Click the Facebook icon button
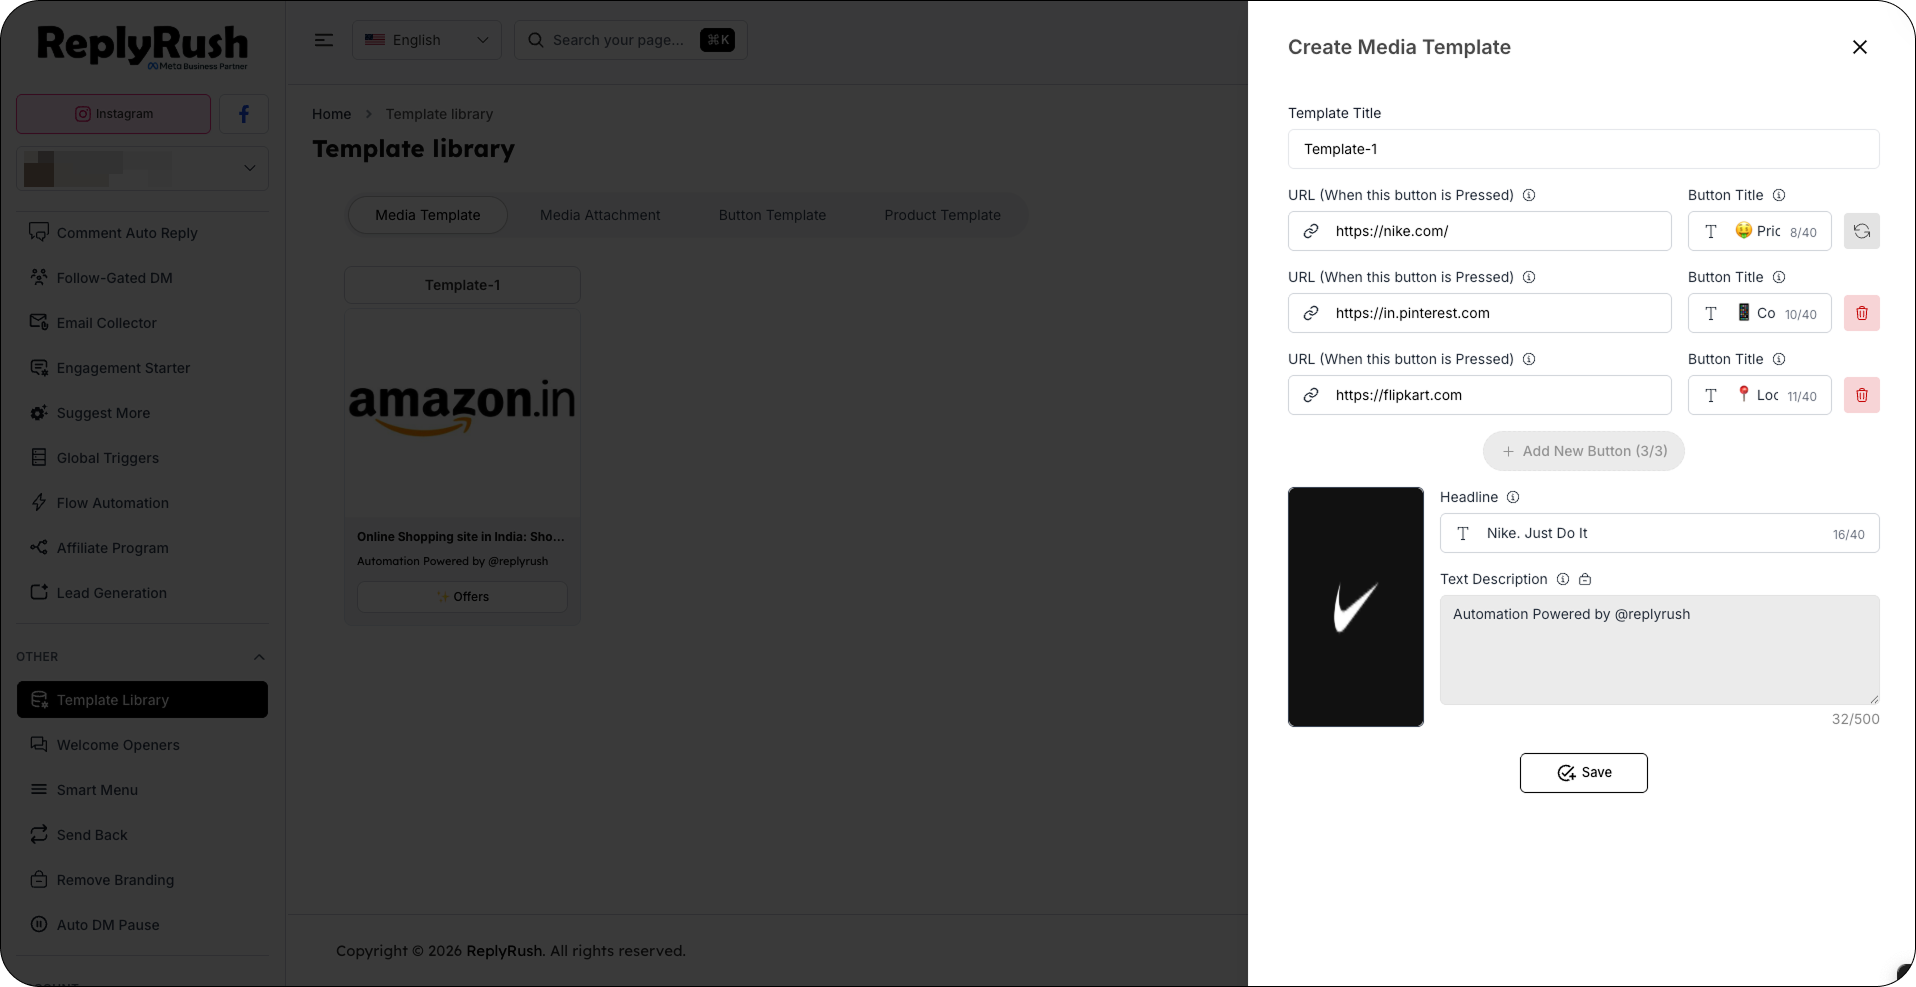Image resolution: width=1916 pixels, height=987 pixels. (x=244, y=114)
